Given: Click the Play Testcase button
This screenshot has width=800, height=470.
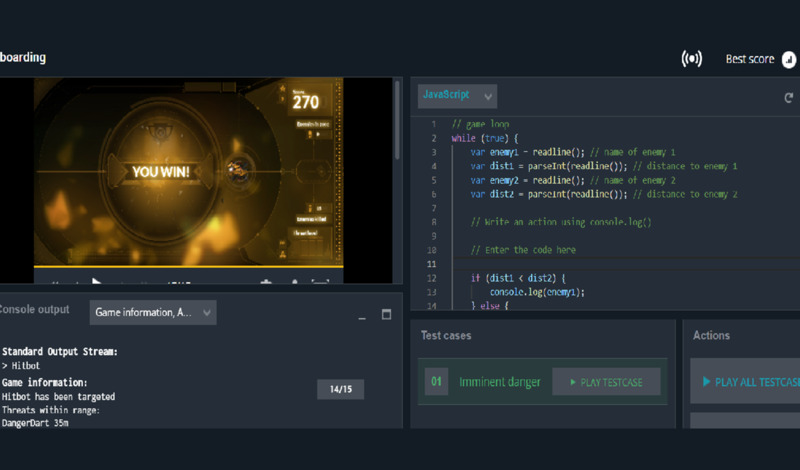Looking at the screenshot, I should click(606, 382).
